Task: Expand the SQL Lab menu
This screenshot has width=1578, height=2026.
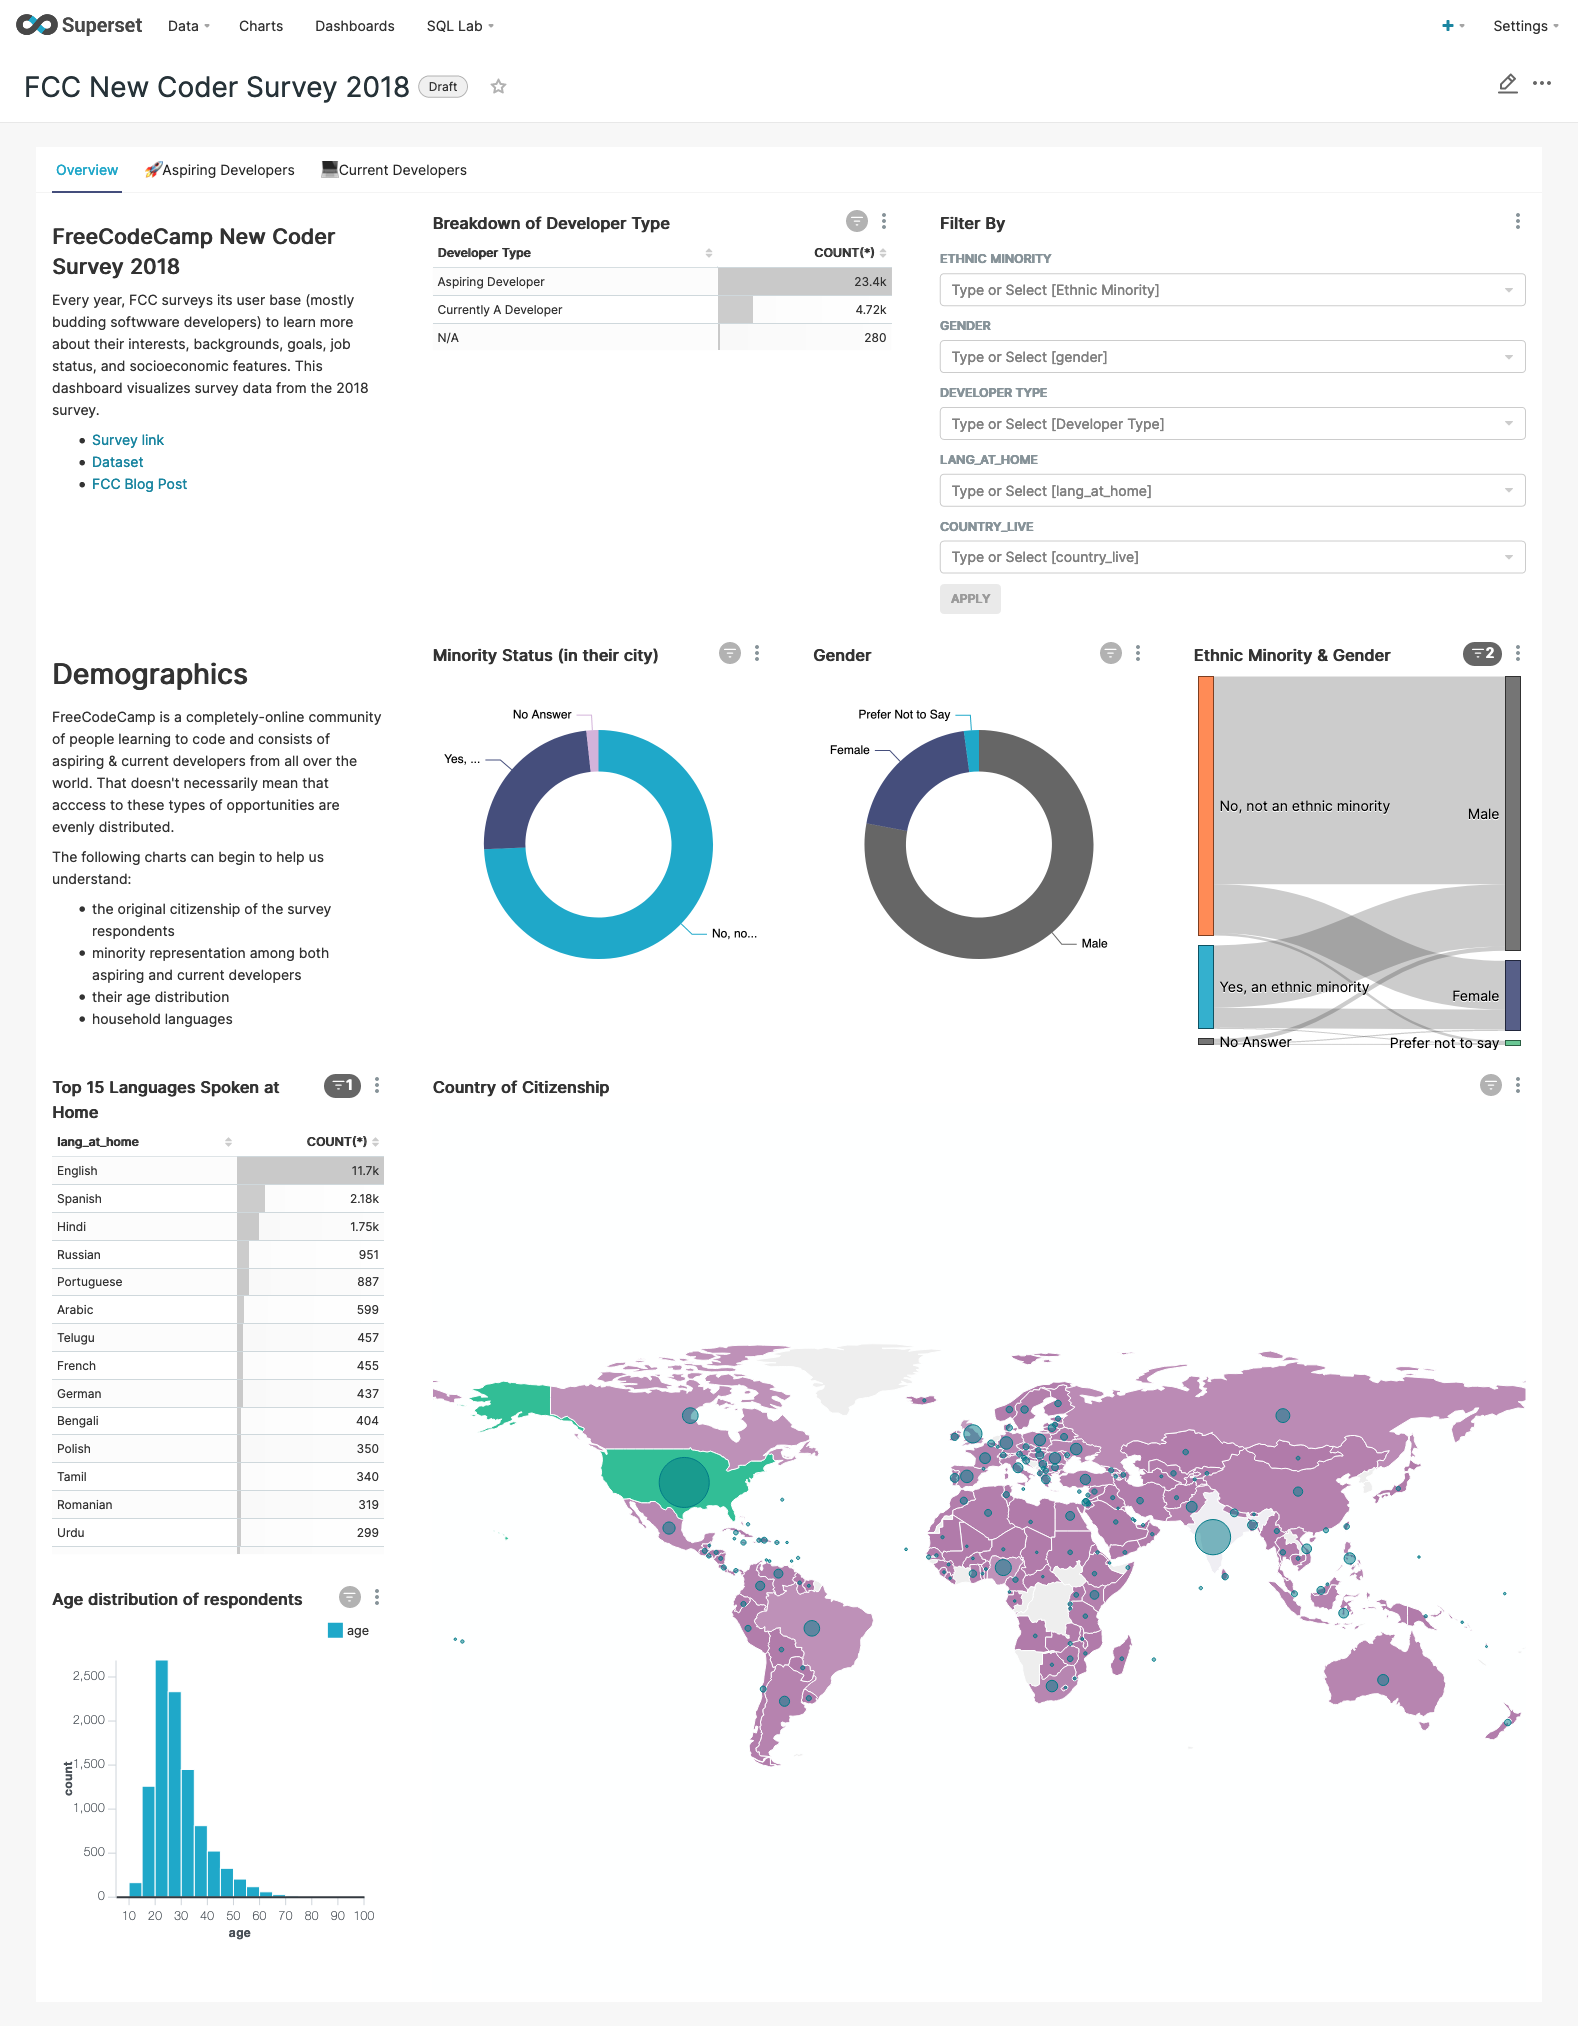Action: click(460, 26)
